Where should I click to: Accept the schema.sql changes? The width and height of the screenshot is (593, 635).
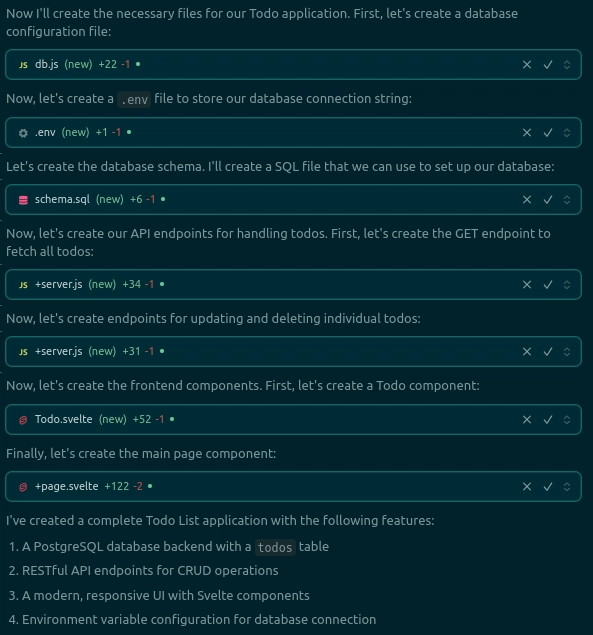(548, 200)
